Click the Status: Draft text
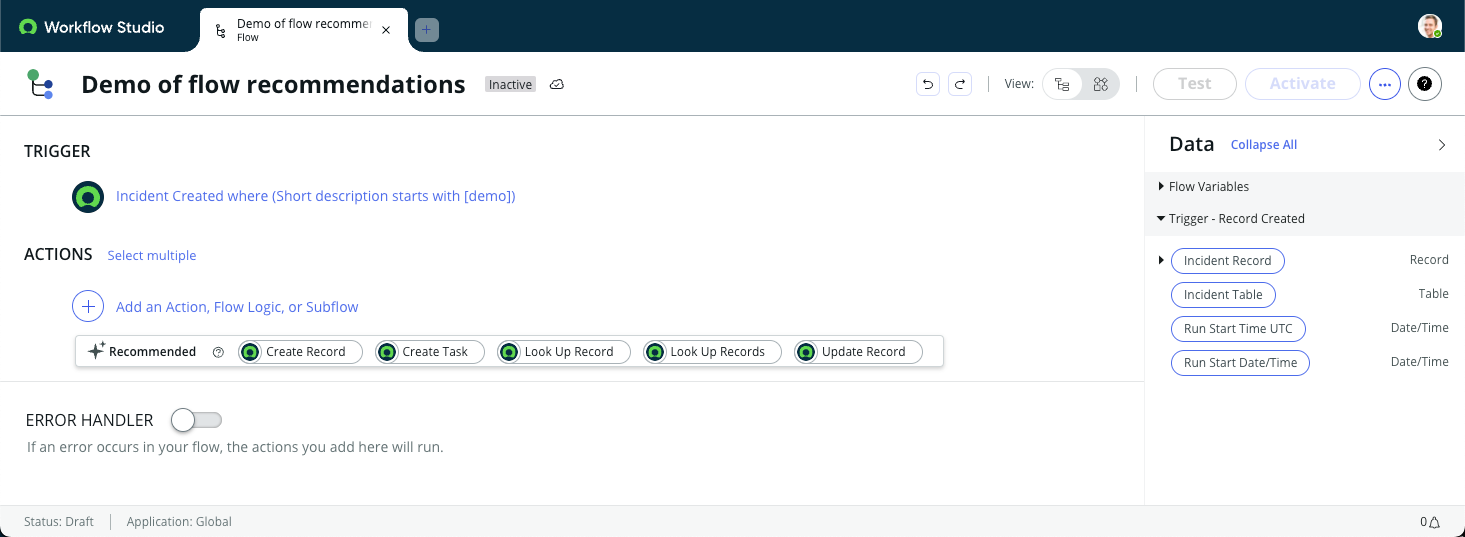This screenshot has width=1465, height=537. point(59,522)
